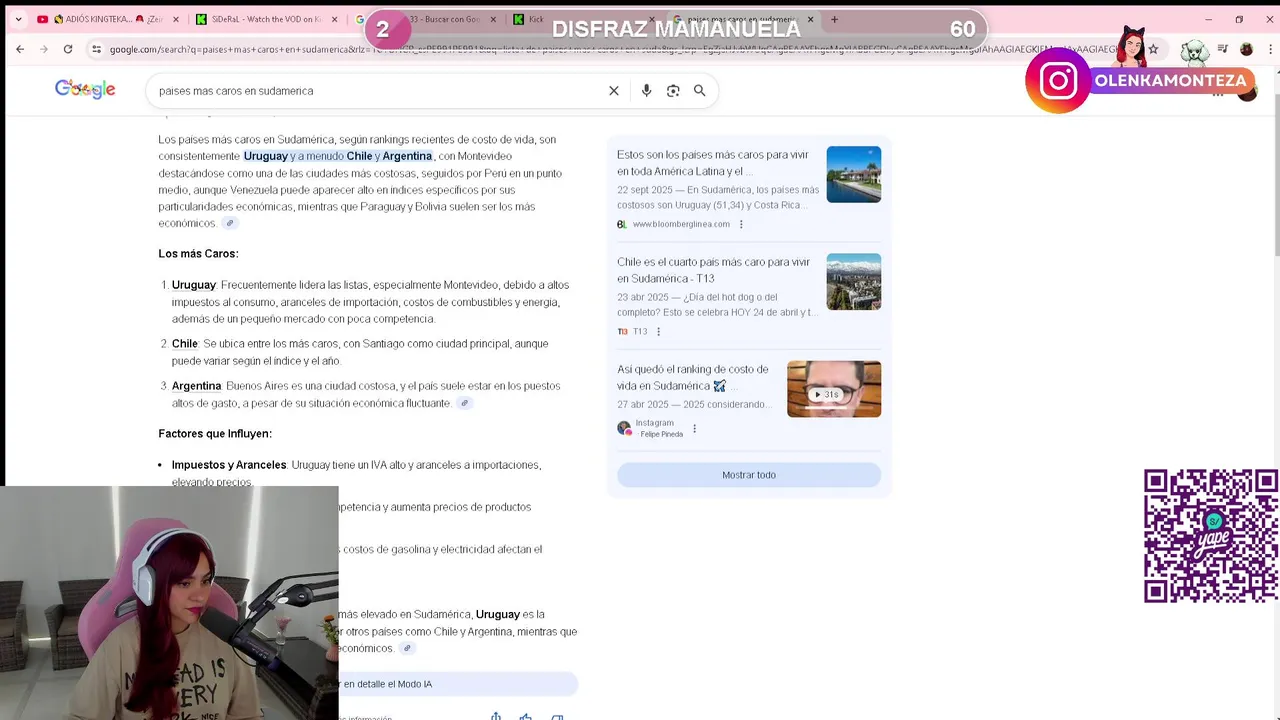Viewport: 1280px width, 720px height.
Task: View the Santiago city thumbnail of T13
Action: point(854,282)
